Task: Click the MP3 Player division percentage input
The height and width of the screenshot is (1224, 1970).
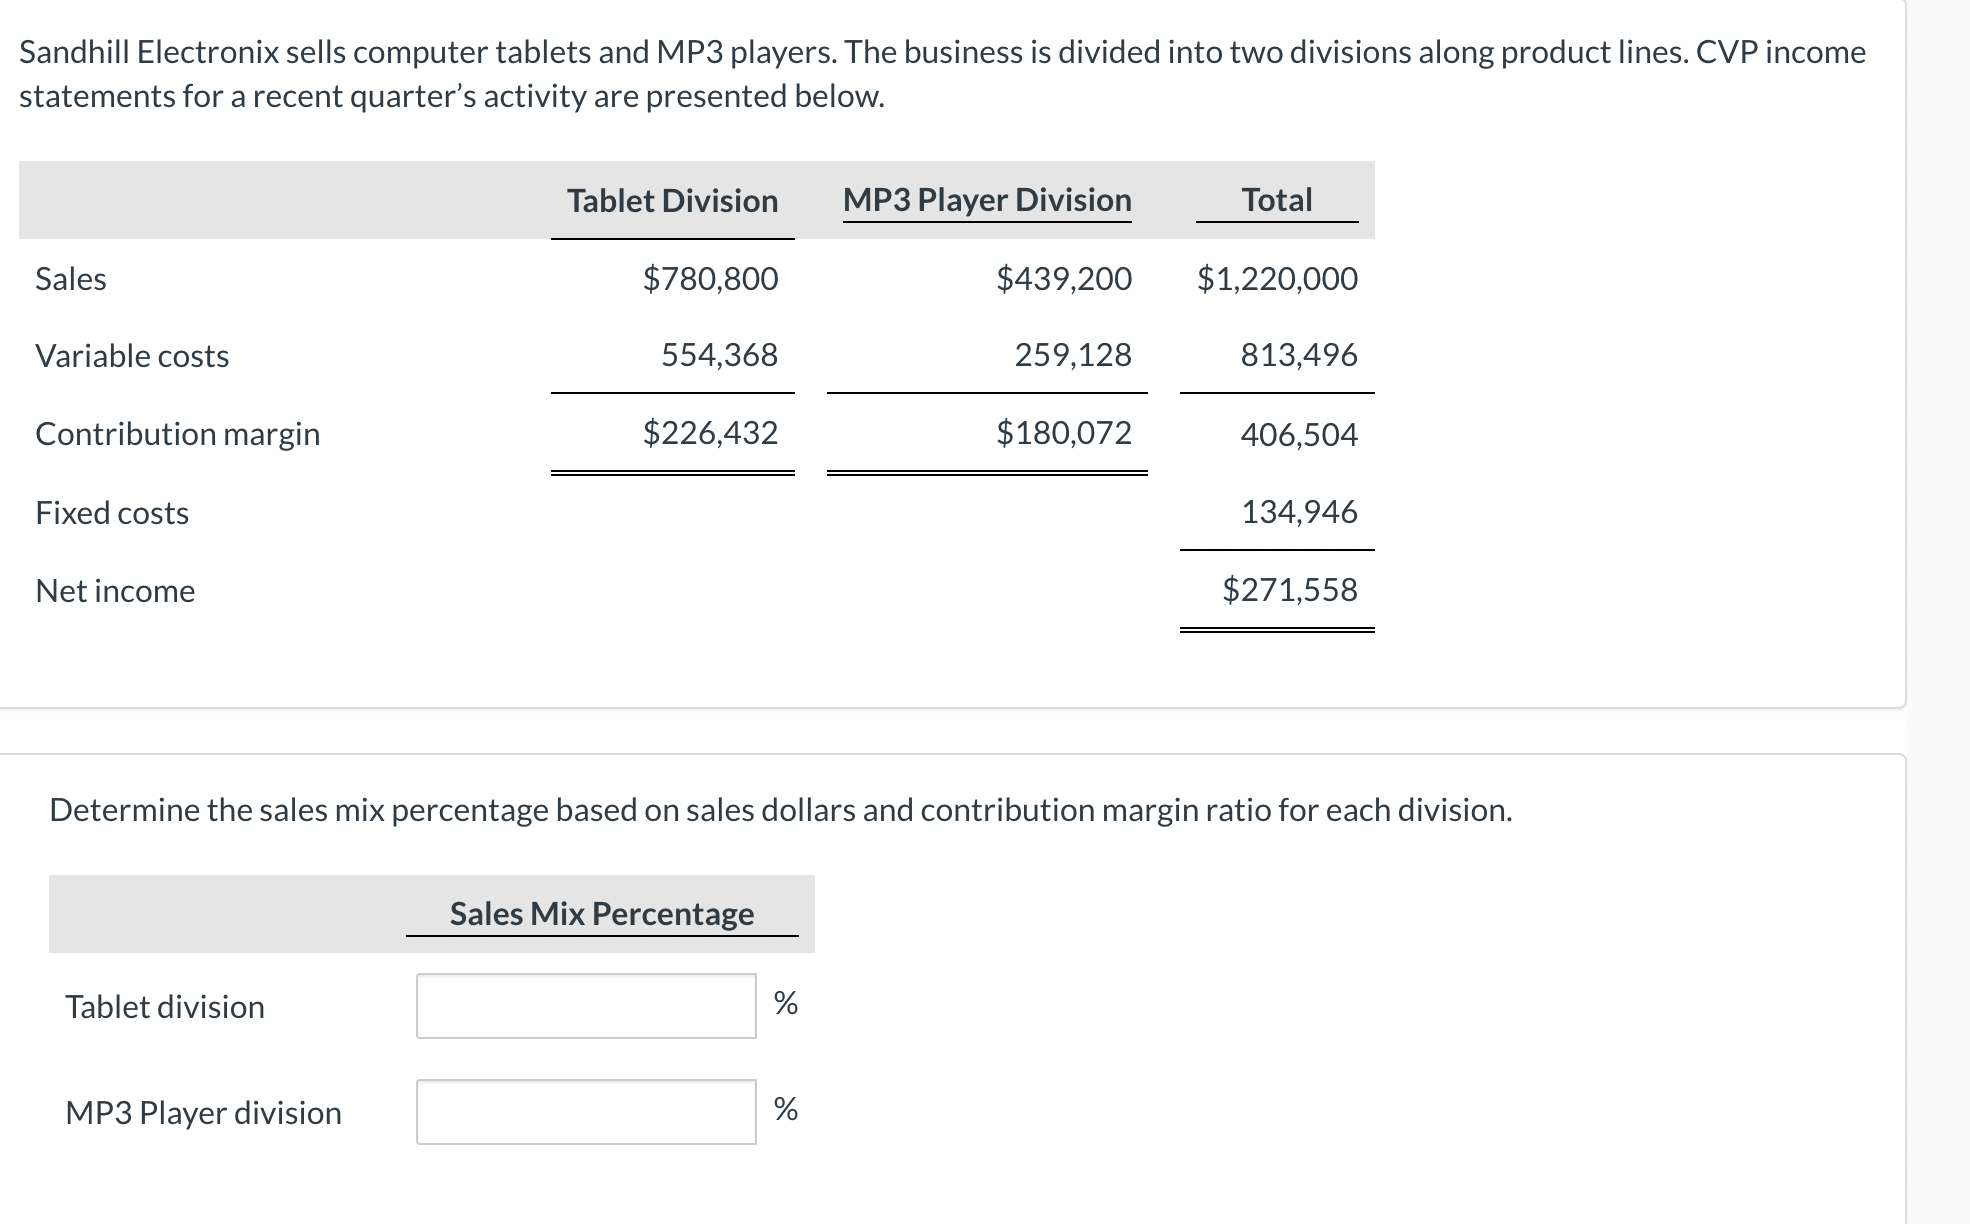Action: pos(586,1112)
